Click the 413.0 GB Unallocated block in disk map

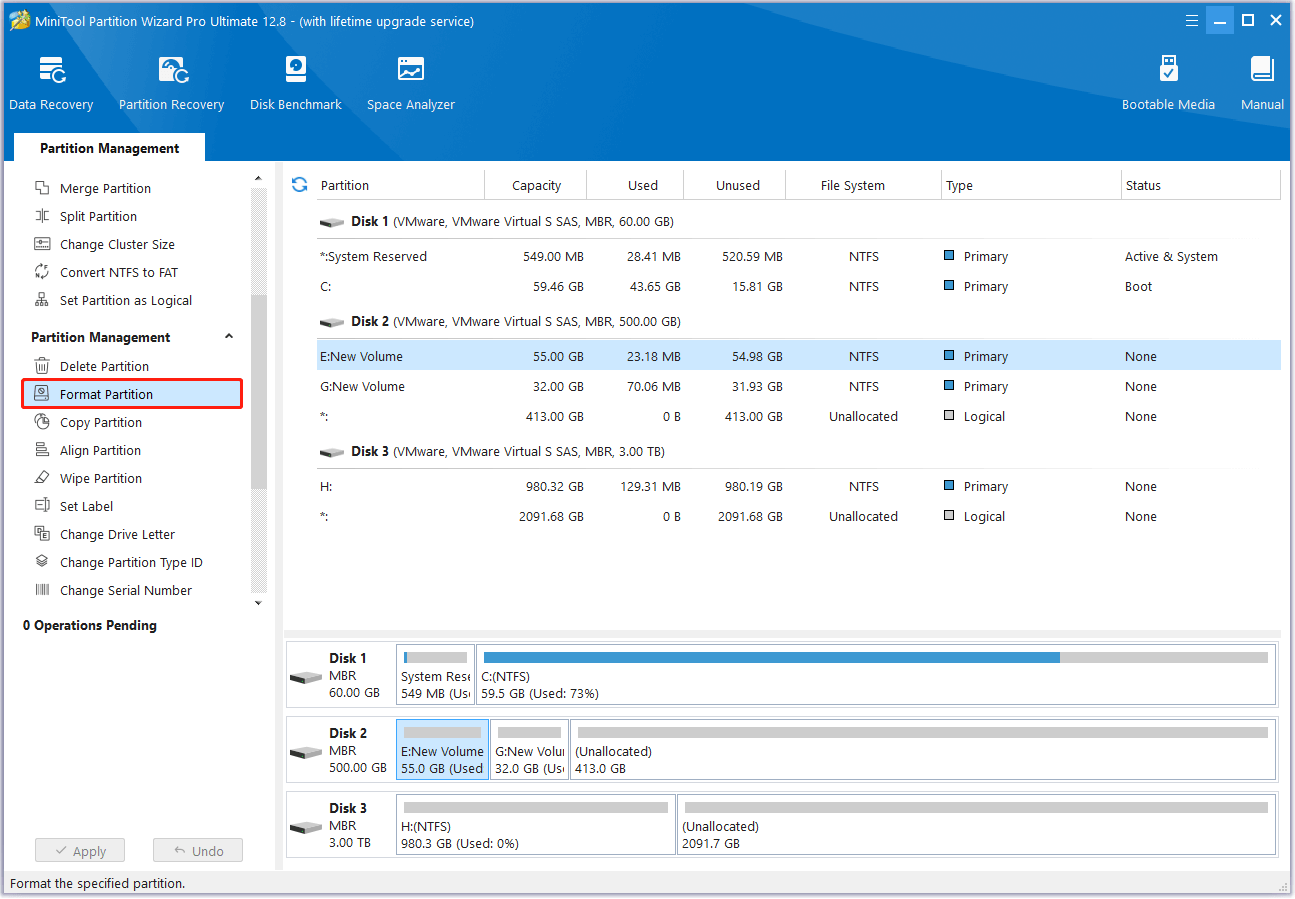923,750
